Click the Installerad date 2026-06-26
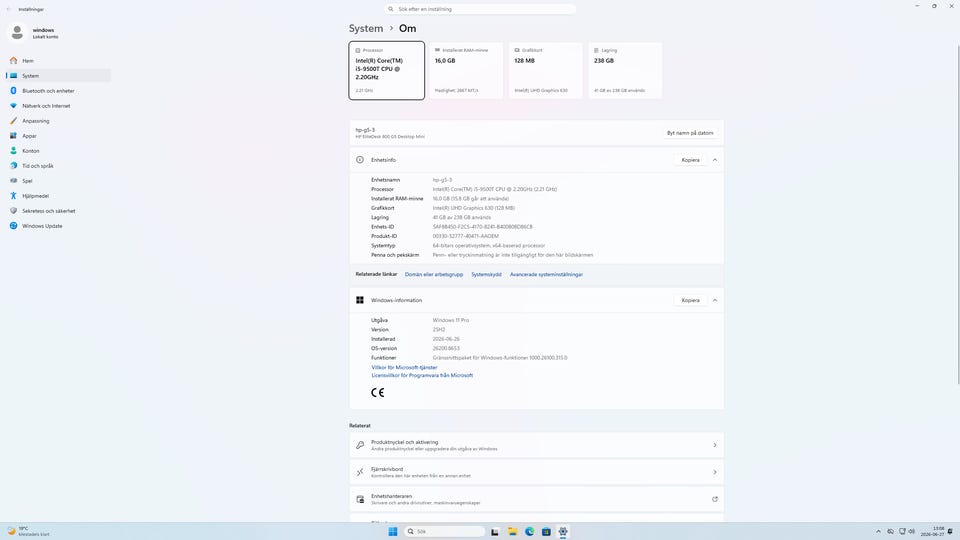The width and height of the screenshot is (960, 540). pyautogui.click(x=446, y=339)
